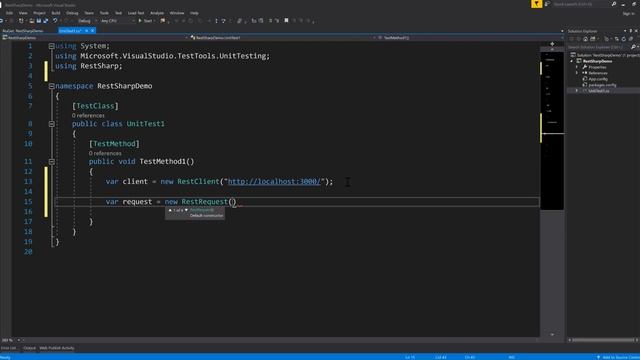
Task: Select the Solution 'RestSharpDemo' root node
Action: coord(604,55)
